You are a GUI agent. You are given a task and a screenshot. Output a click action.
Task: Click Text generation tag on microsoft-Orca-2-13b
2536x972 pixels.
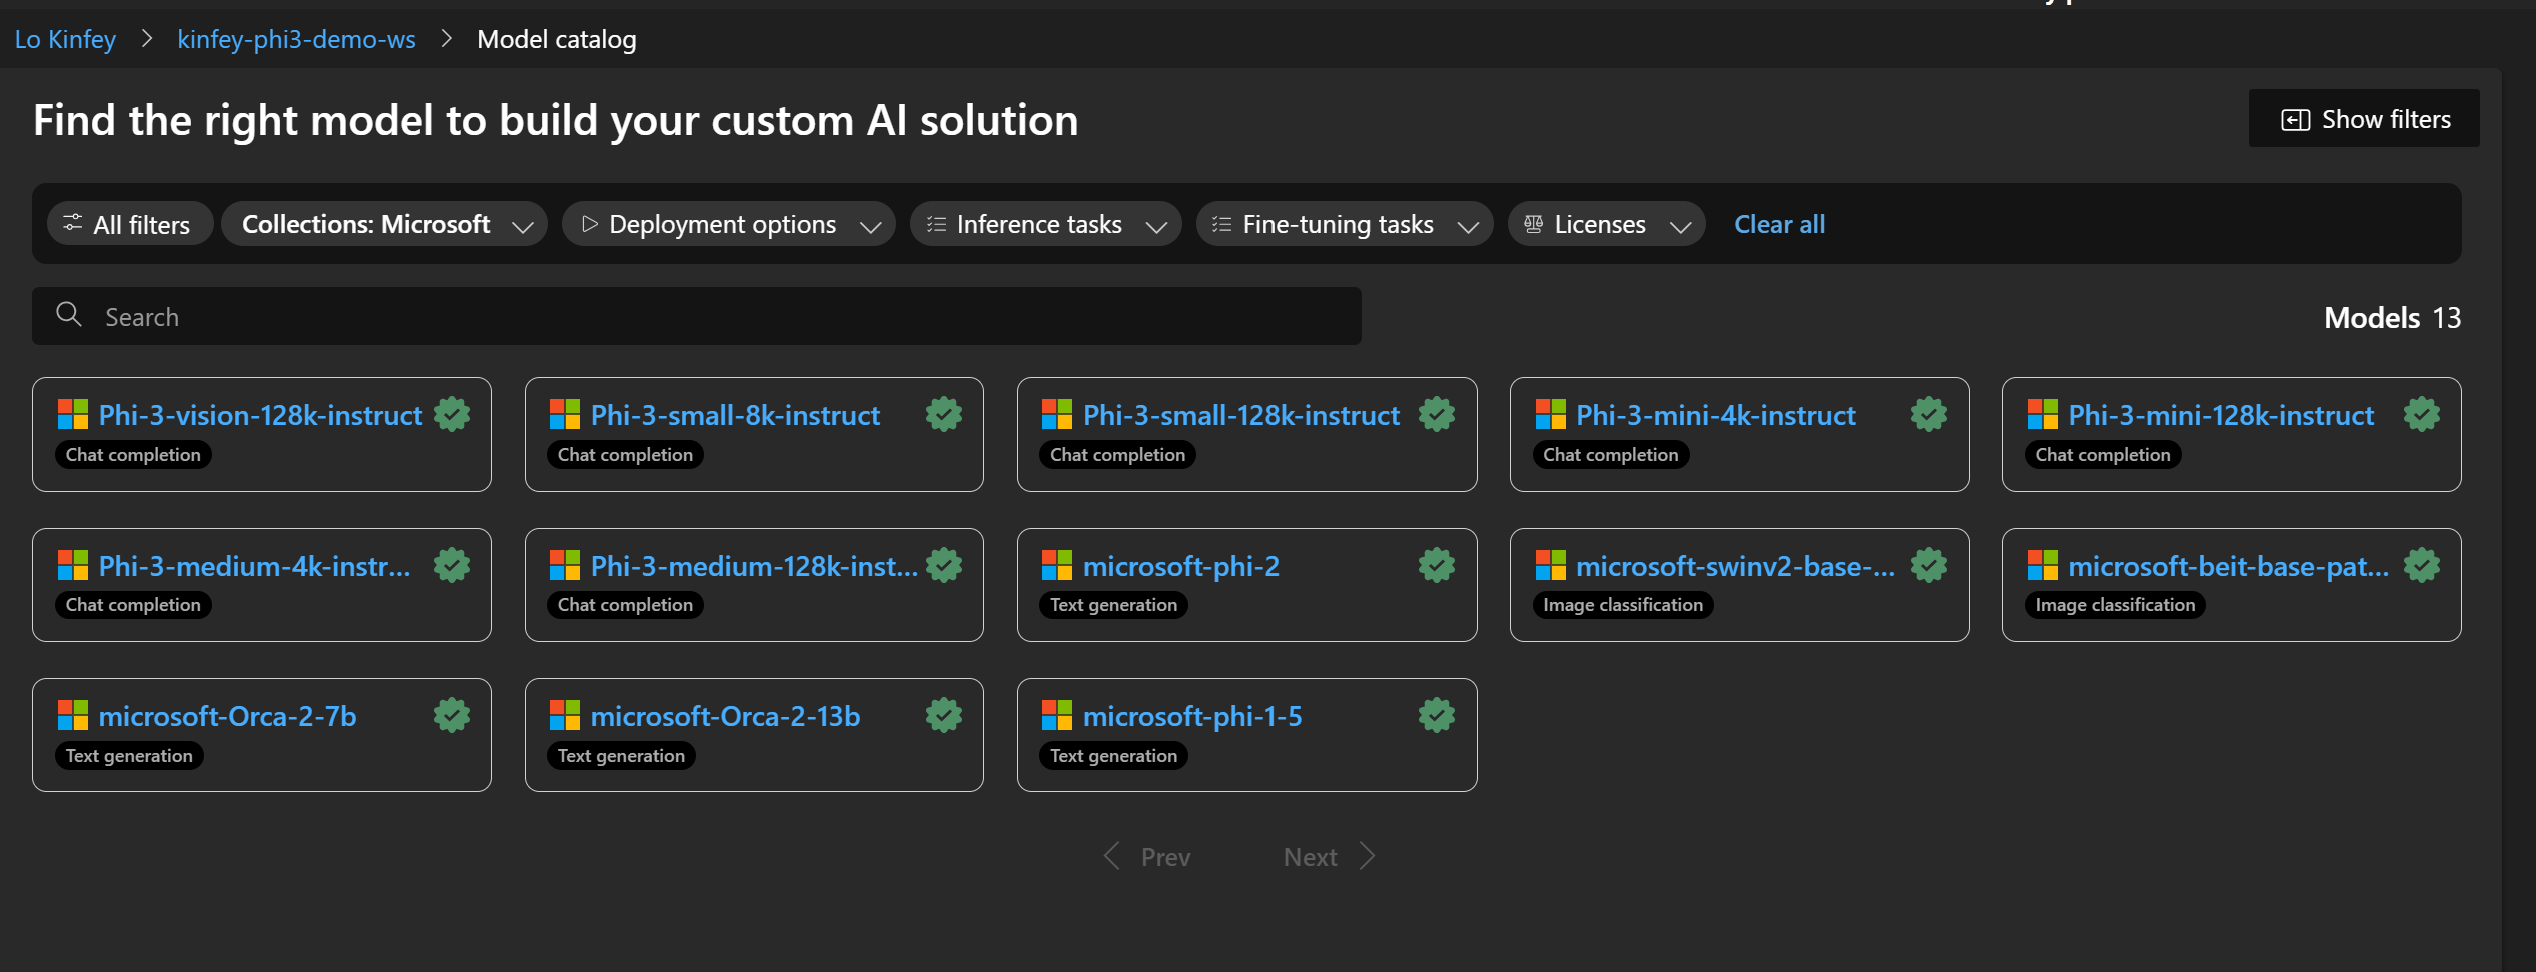pos(621,756)
